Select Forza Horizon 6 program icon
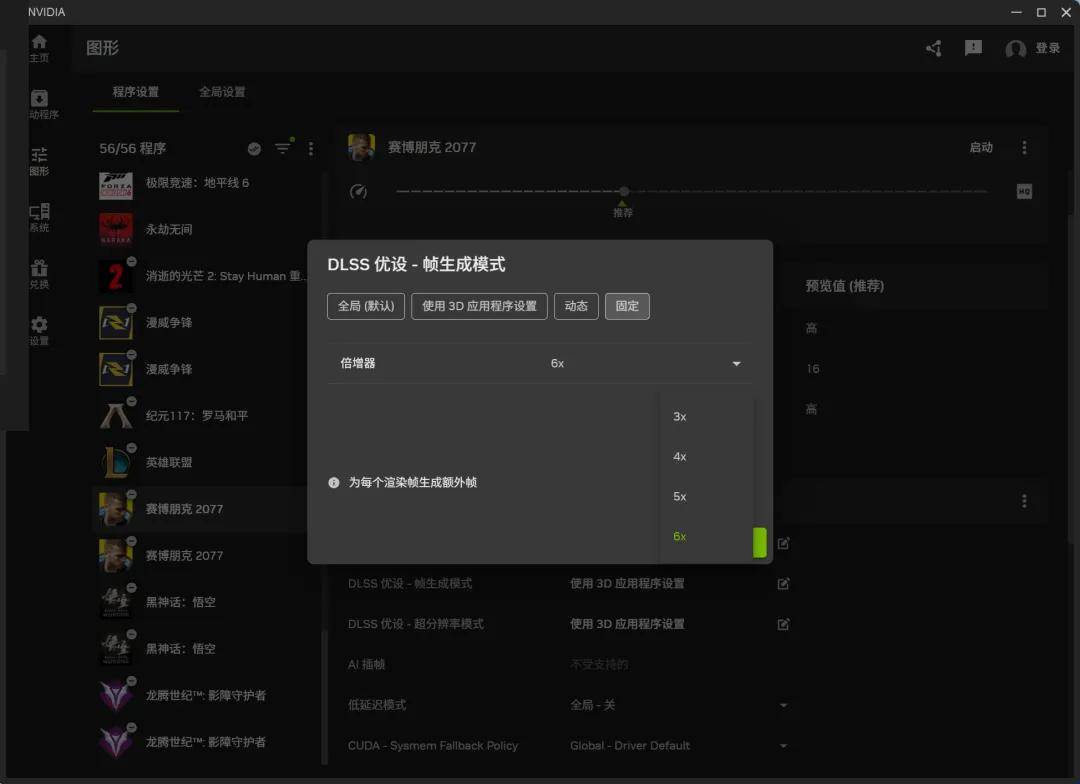Image resolution: width=1080 pixels, height=784 pixels. click(116, 186)
